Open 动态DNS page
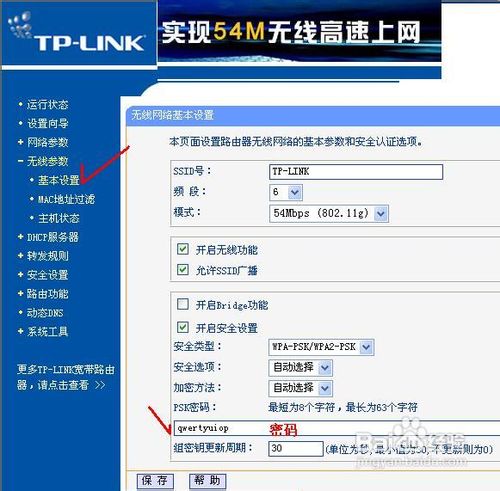The image size is (500, 491). [45, 313]
